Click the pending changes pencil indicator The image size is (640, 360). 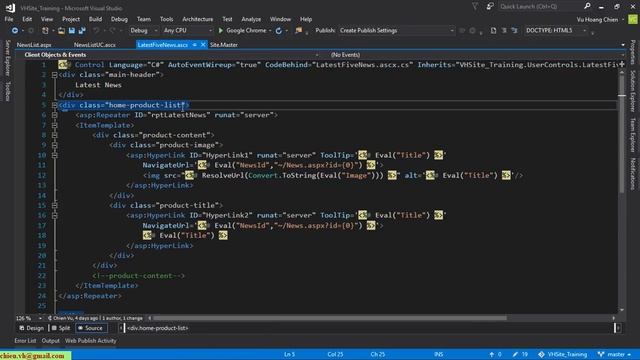[520, 354]
